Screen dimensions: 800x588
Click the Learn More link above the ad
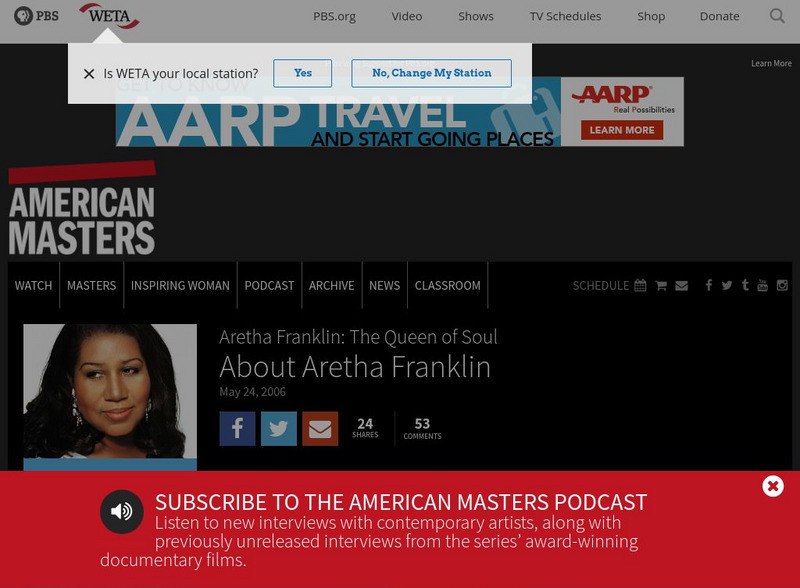click(771, 63)
